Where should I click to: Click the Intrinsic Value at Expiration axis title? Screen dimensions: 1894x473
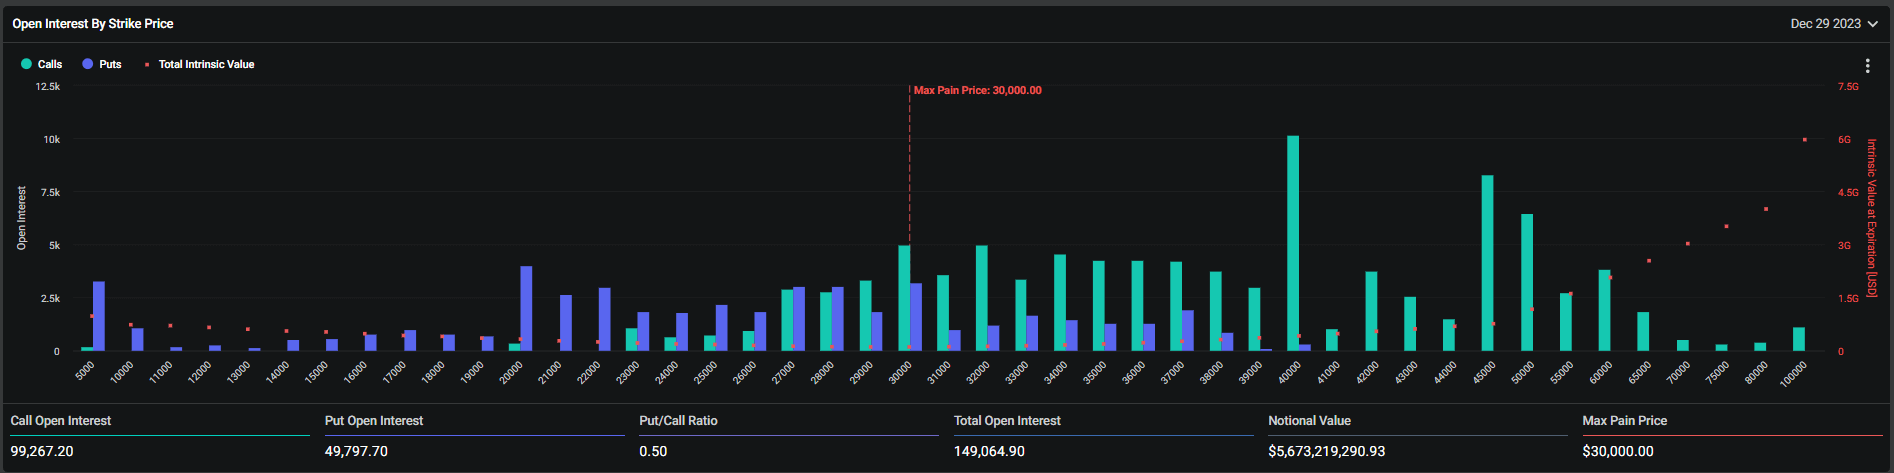[1872, 218]
